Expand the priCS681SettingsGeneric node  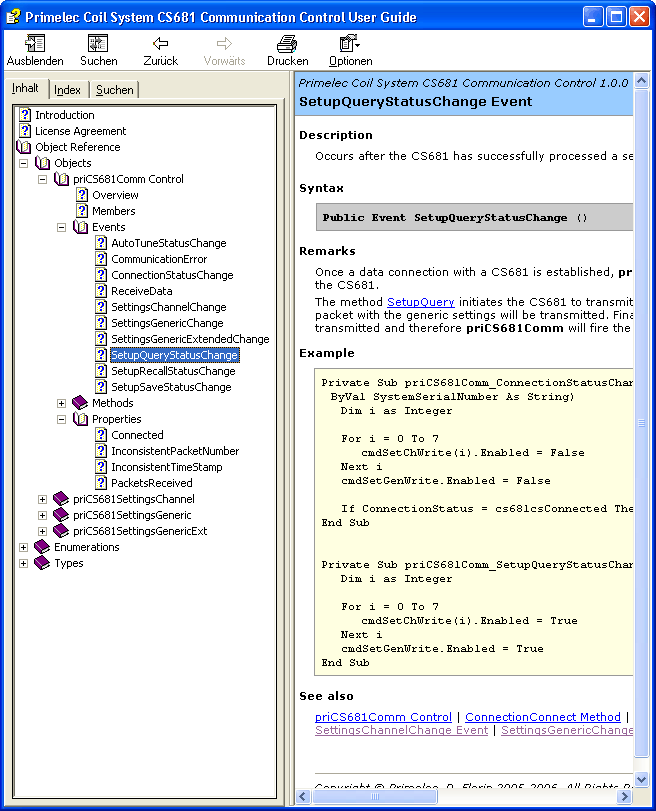42,516
